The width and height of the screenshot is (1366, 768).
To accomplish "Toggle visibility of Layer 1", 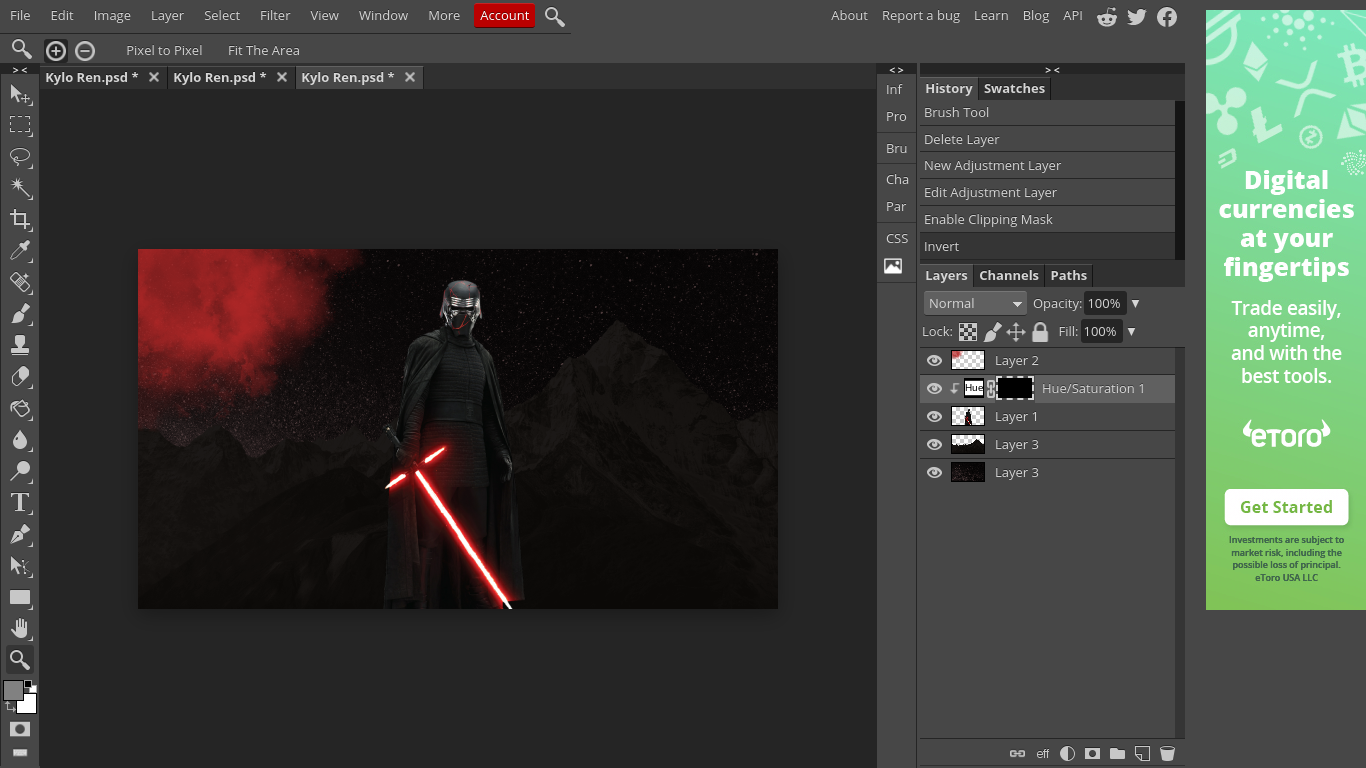I will [934, 416].
